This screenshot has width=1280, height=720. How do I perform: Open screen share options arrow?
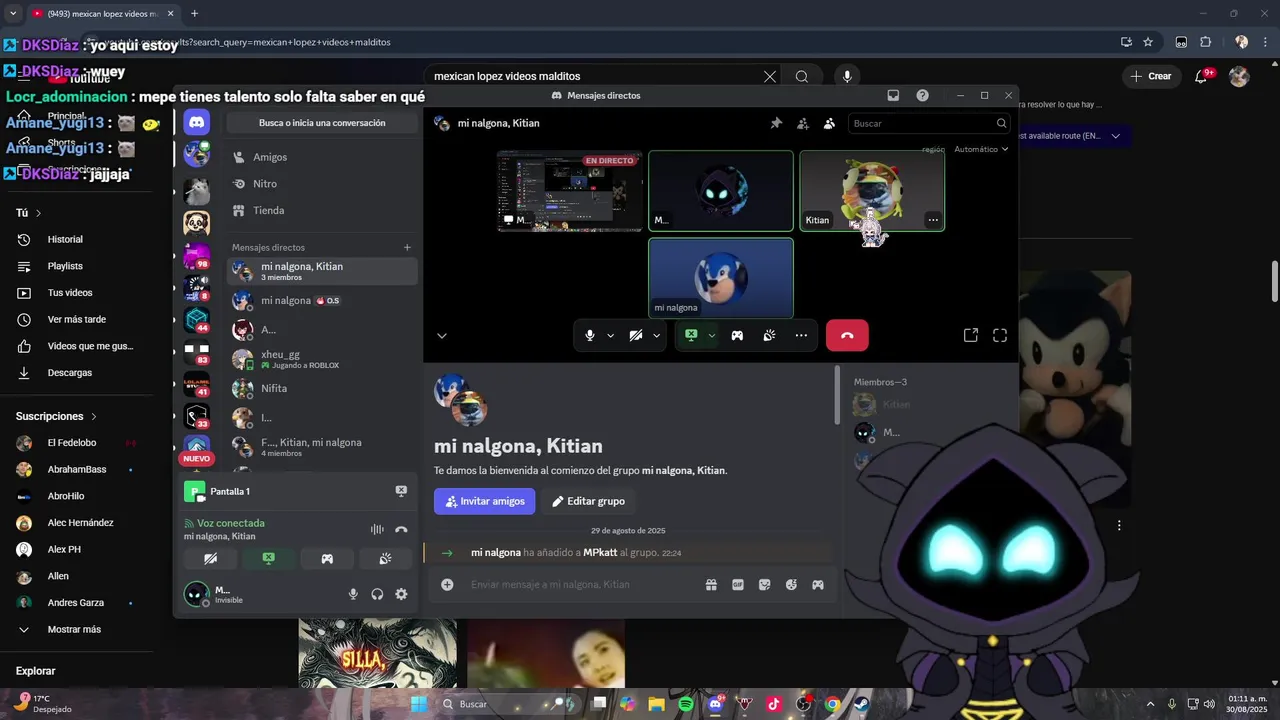(x=711, y=336)
